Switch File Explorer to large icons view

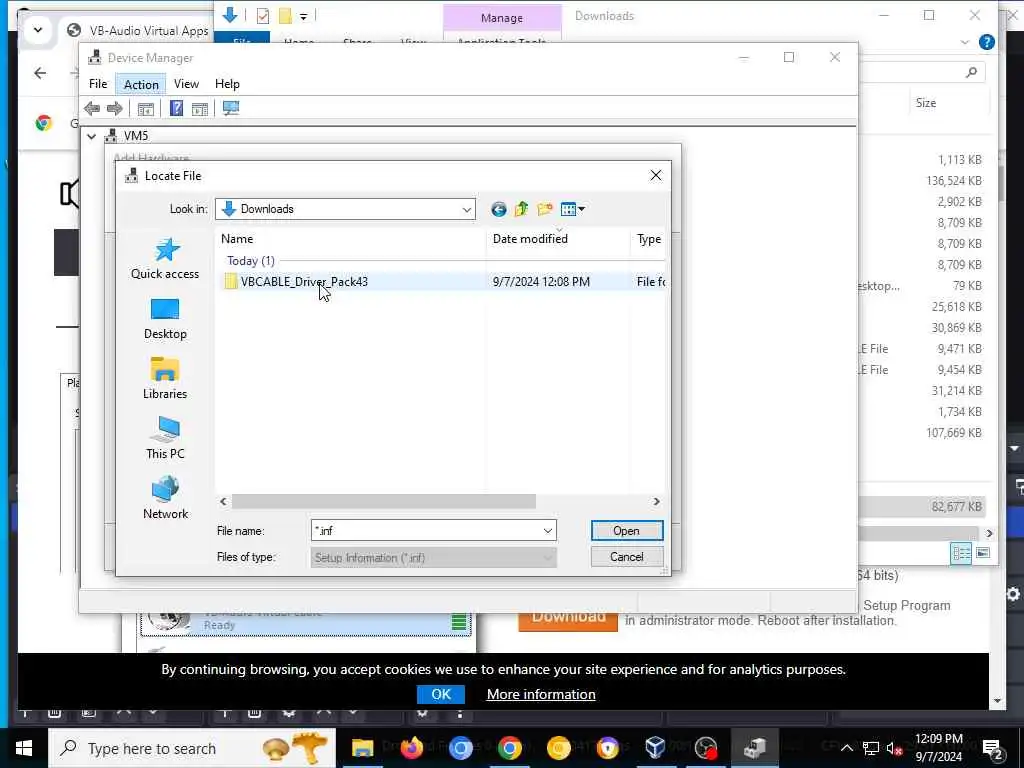coord(983,553)
